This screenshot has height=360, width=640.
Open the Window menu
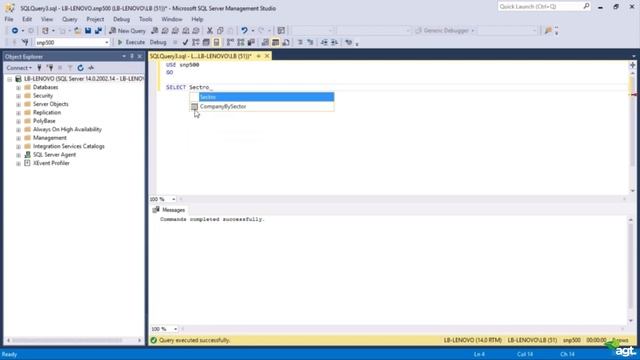(172, 19)
